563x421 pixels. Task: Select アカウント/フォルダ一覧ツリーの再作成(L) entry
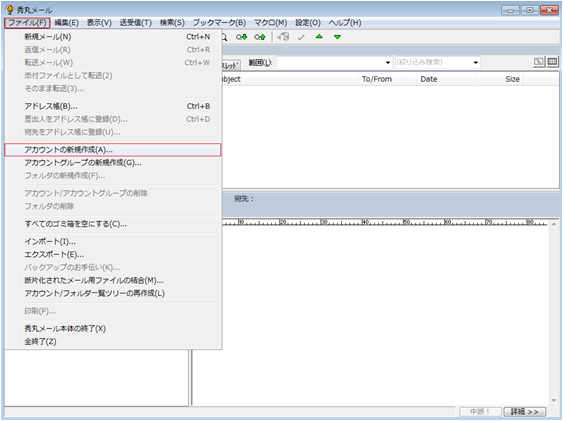click(113, 293)
